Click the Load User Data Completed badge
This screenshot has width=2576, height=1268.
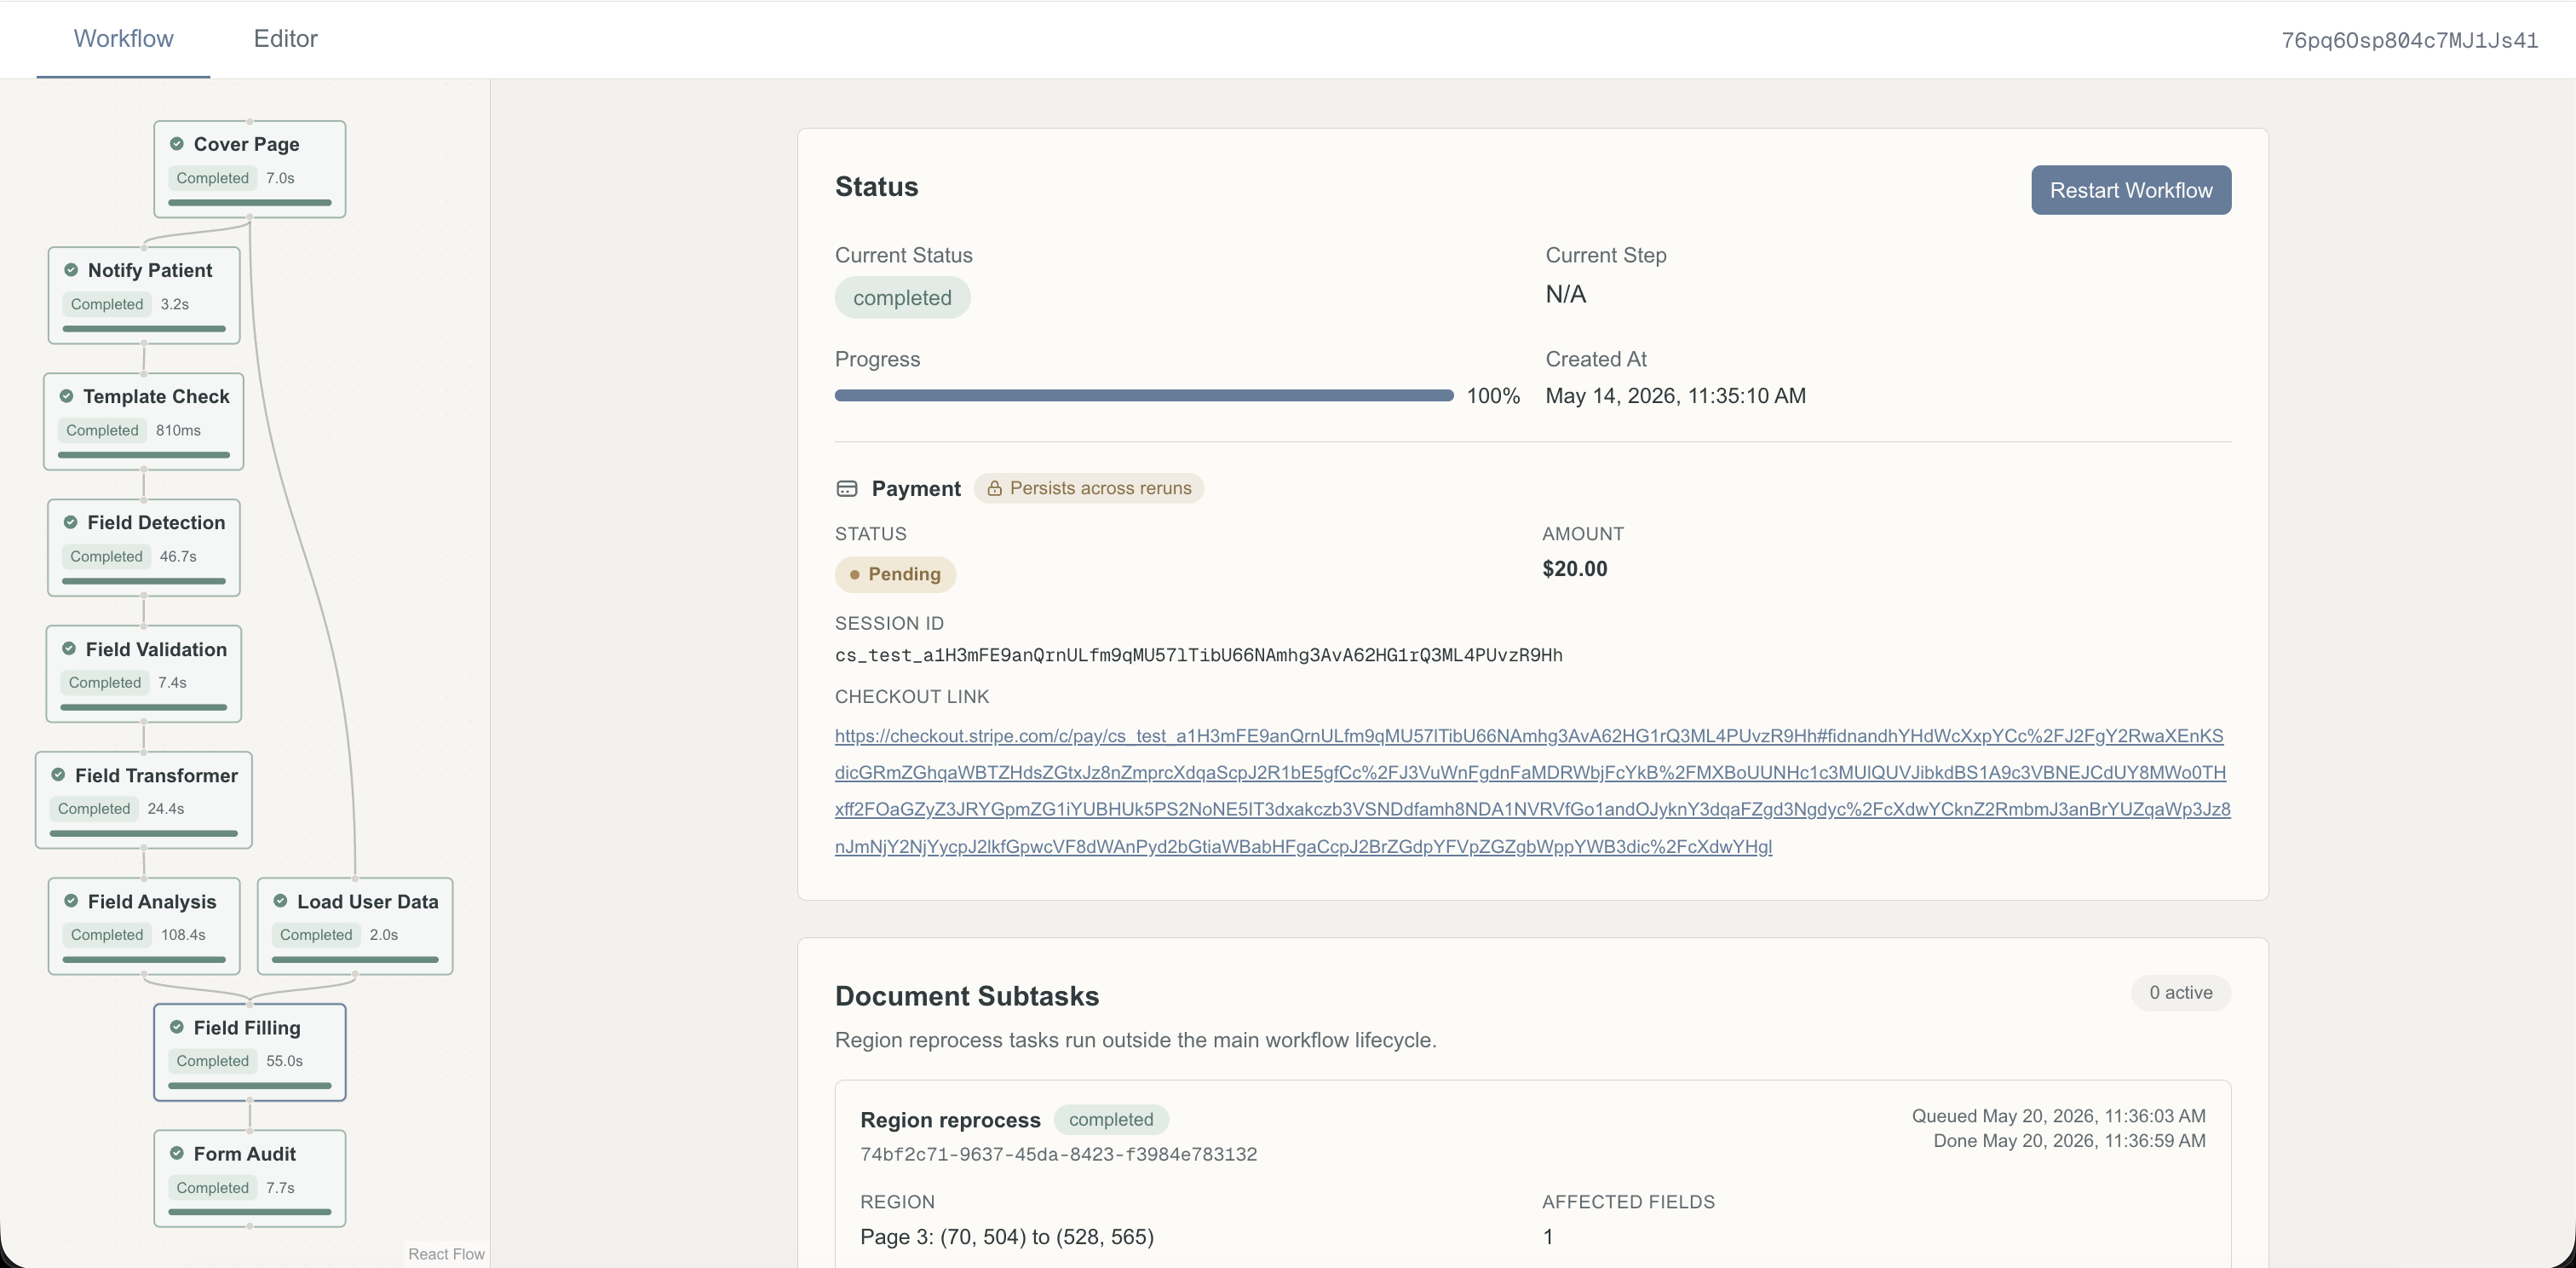click(x=316, y=935)
